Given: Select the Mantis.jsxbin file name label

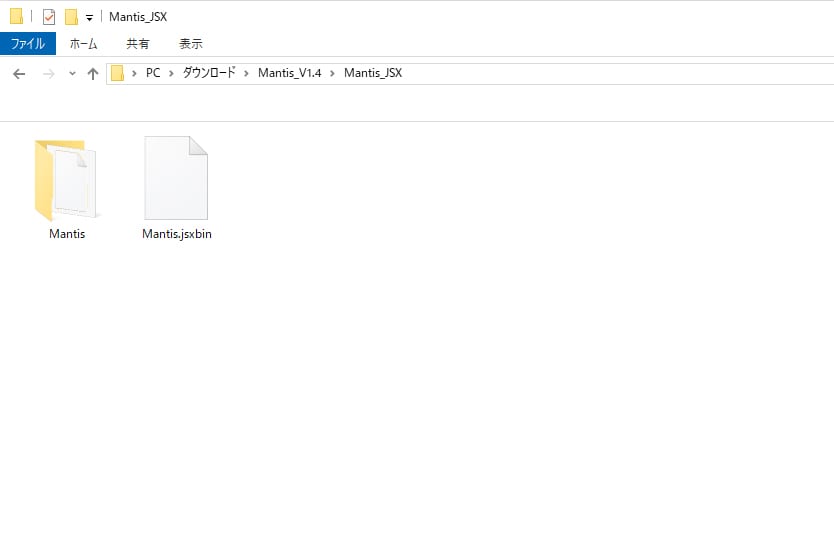Looking at the screenshot, I should tap(177, 234).
